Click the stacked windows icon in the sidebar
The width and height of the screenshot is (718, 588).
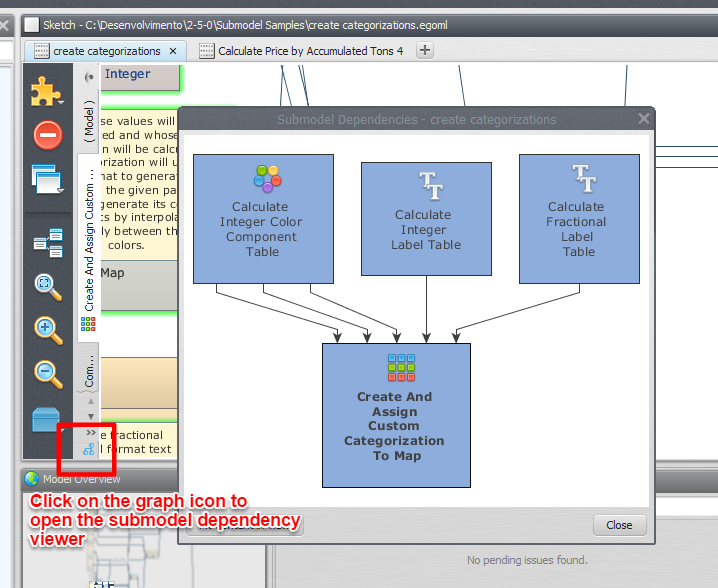[47, 180]
